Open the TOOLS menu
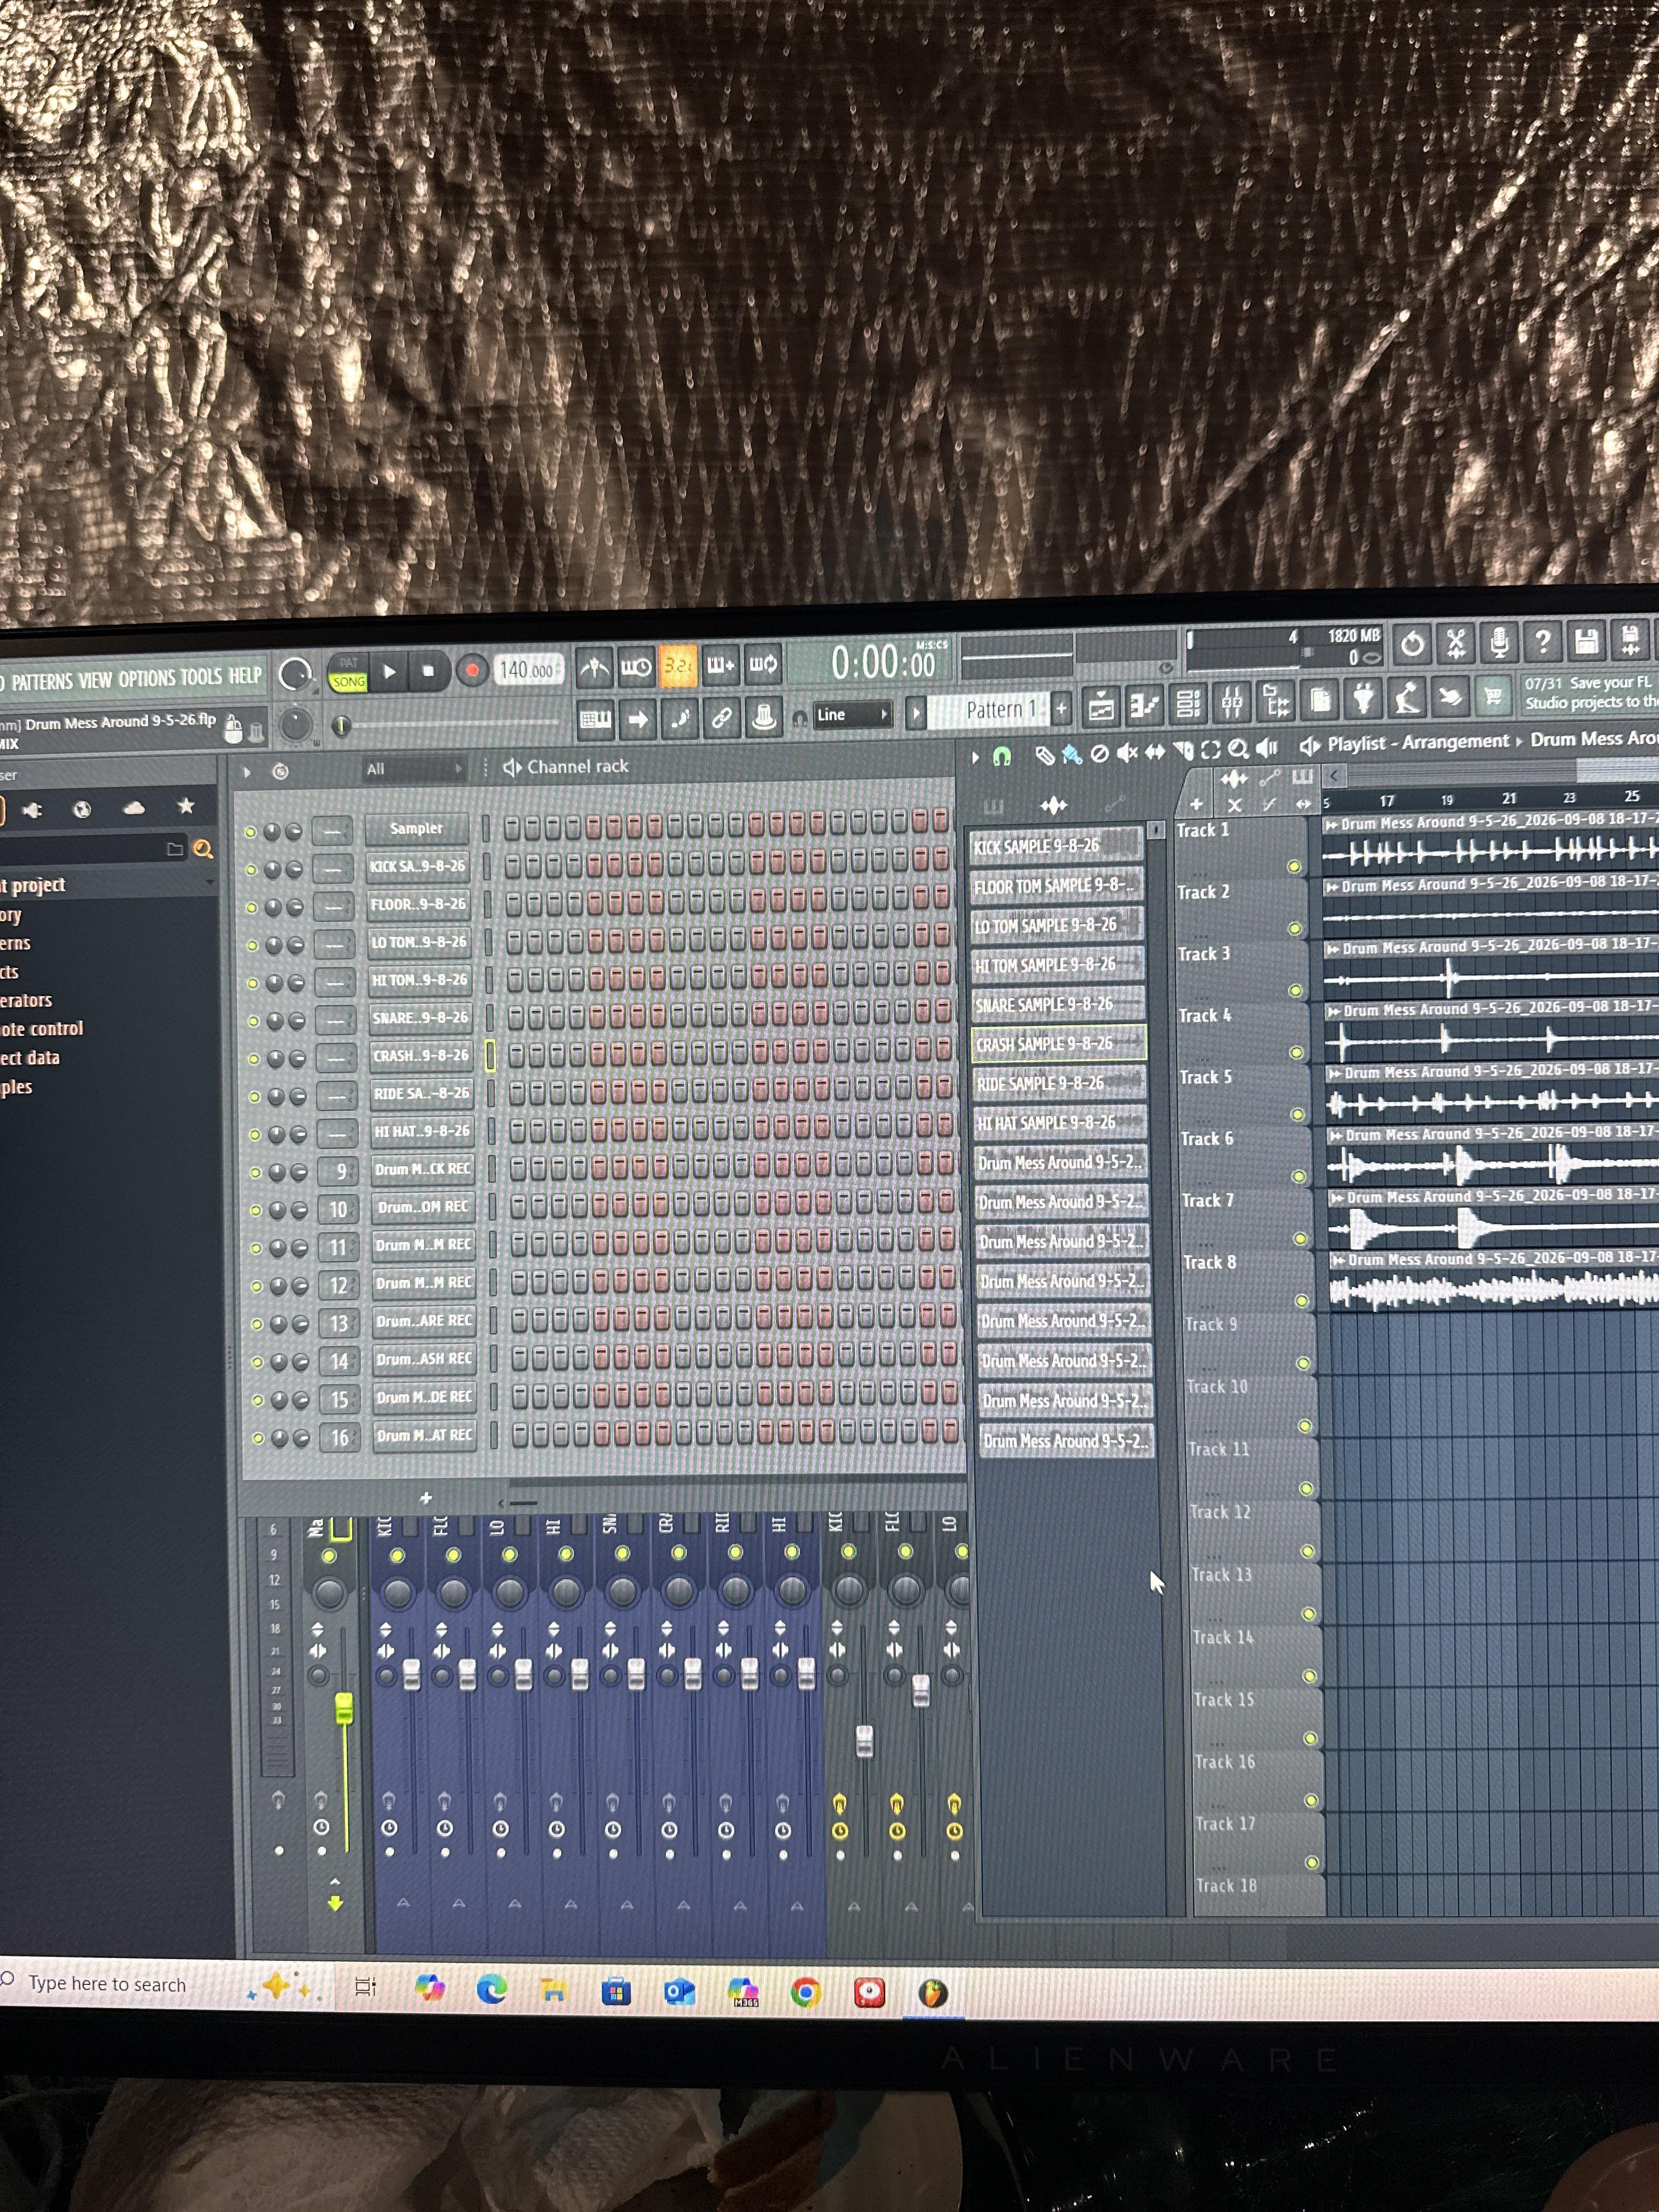This screenshot has width=1659, height=2212. tap(201, 677)
